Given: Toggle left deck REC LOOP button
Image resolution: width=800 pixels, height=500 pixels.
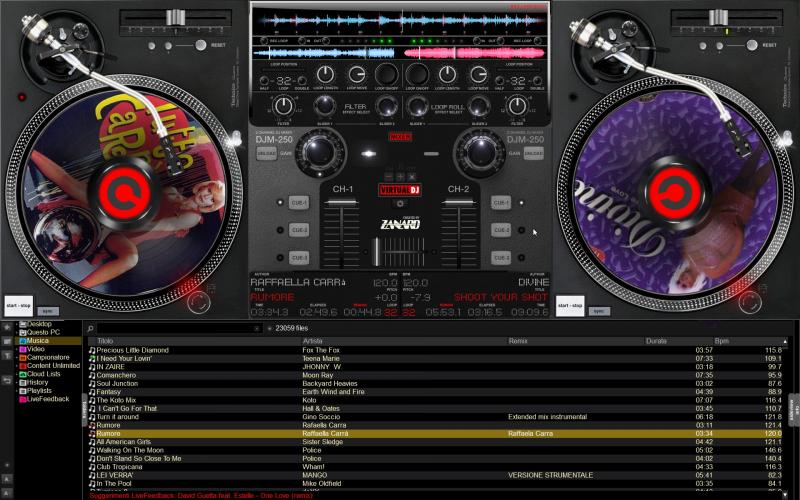Looking at the screenshot, I should pos(264,41).
